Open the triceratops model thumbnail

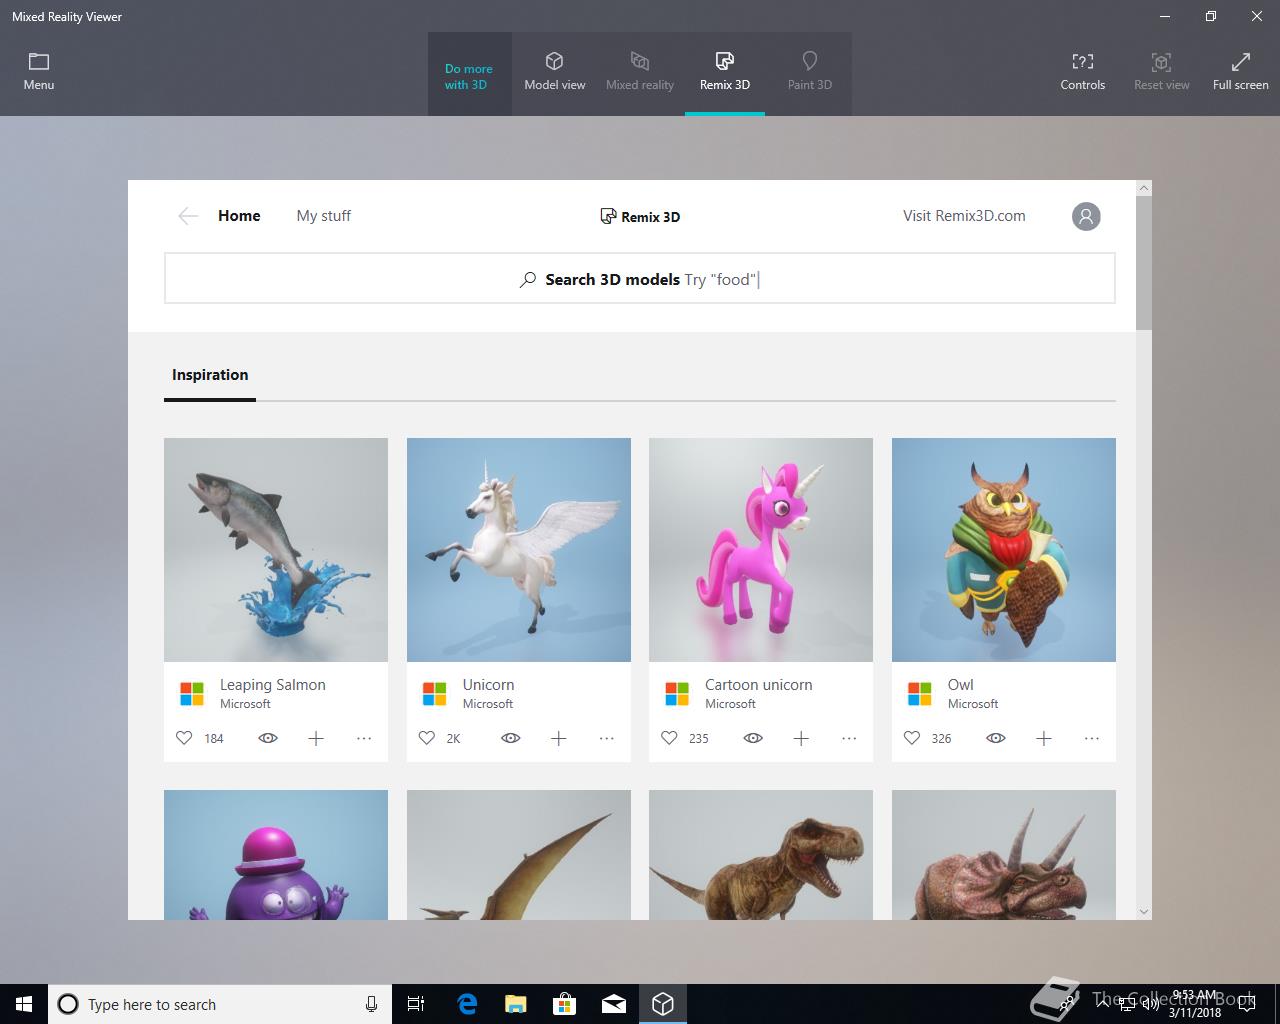pos(1004,855)
